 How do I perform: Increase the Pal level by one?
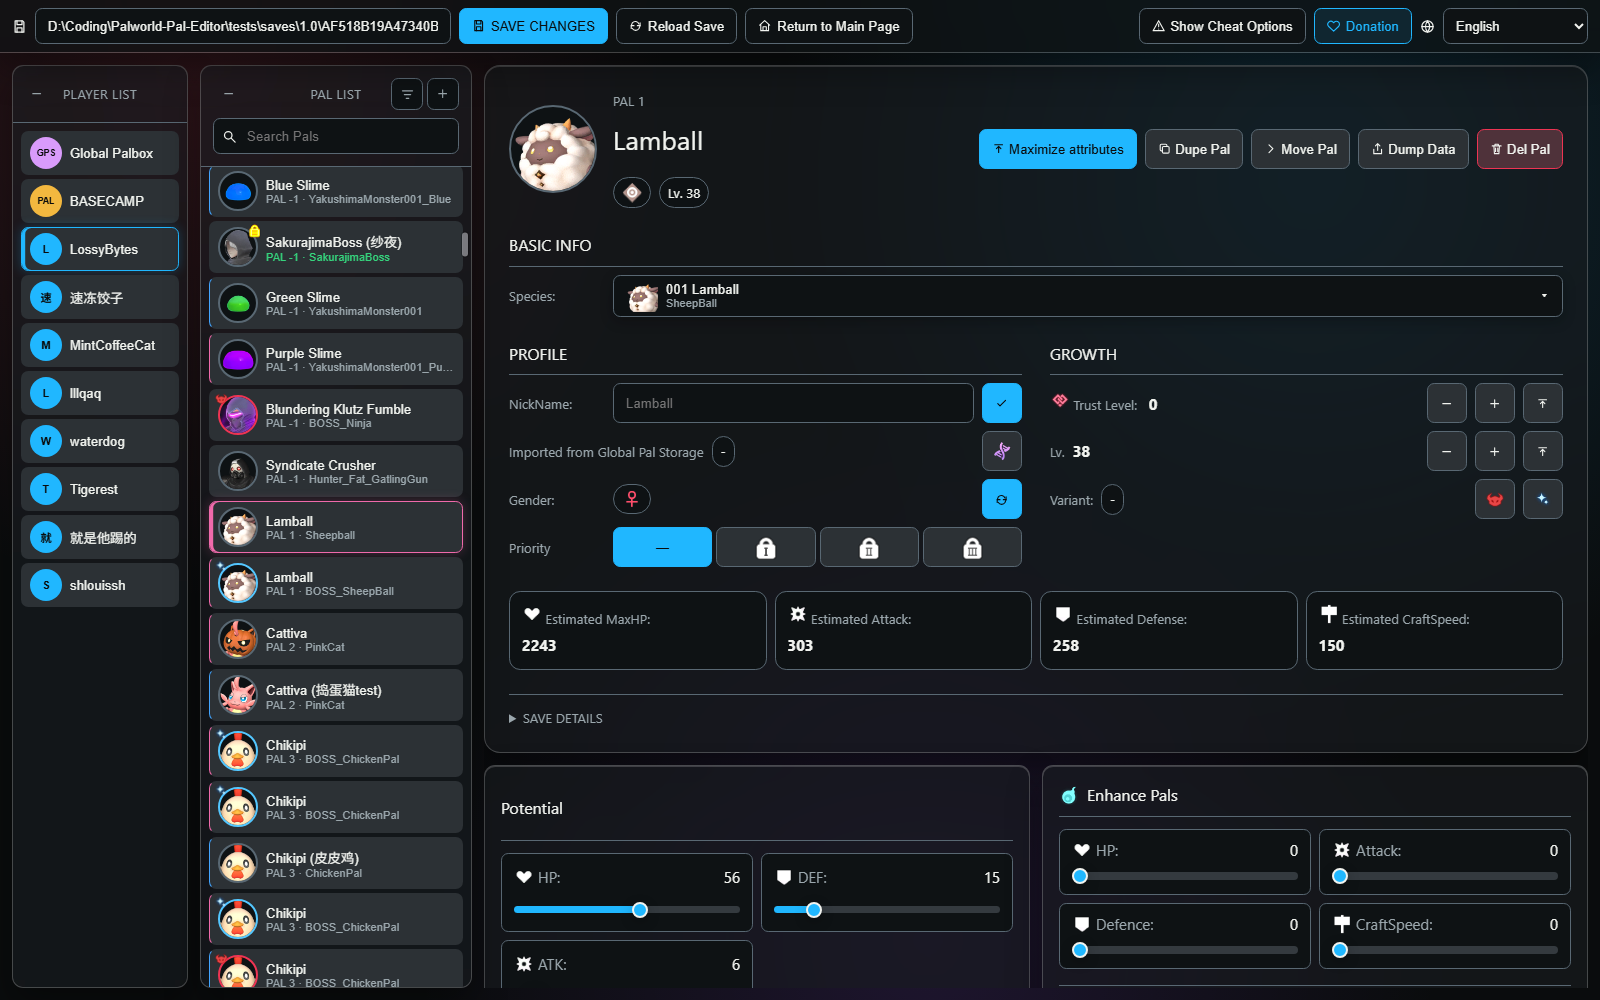1495,451
